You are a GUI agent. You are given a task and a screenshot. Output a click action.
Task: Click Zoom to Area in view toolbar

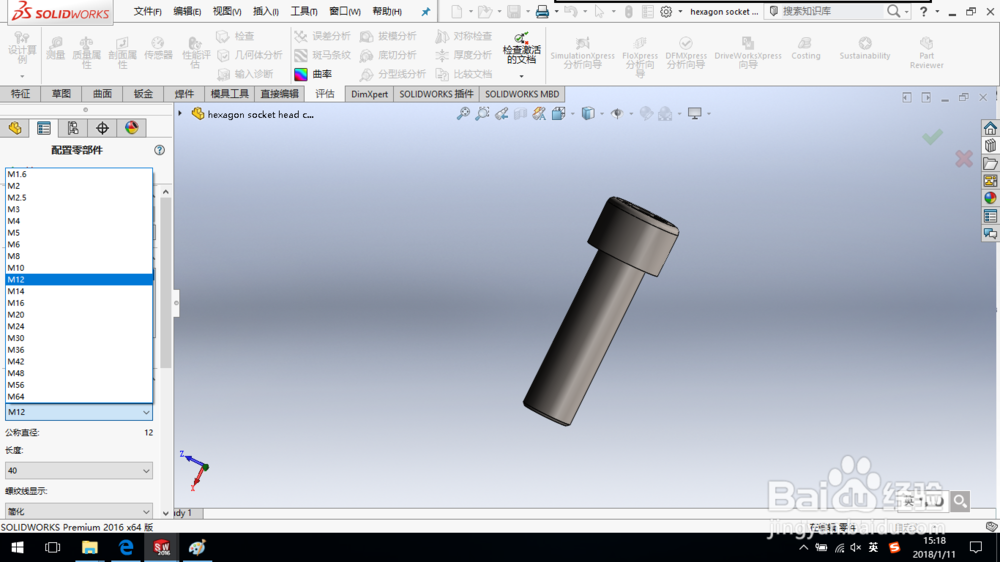pyautogui.click(x=482, y=114)
